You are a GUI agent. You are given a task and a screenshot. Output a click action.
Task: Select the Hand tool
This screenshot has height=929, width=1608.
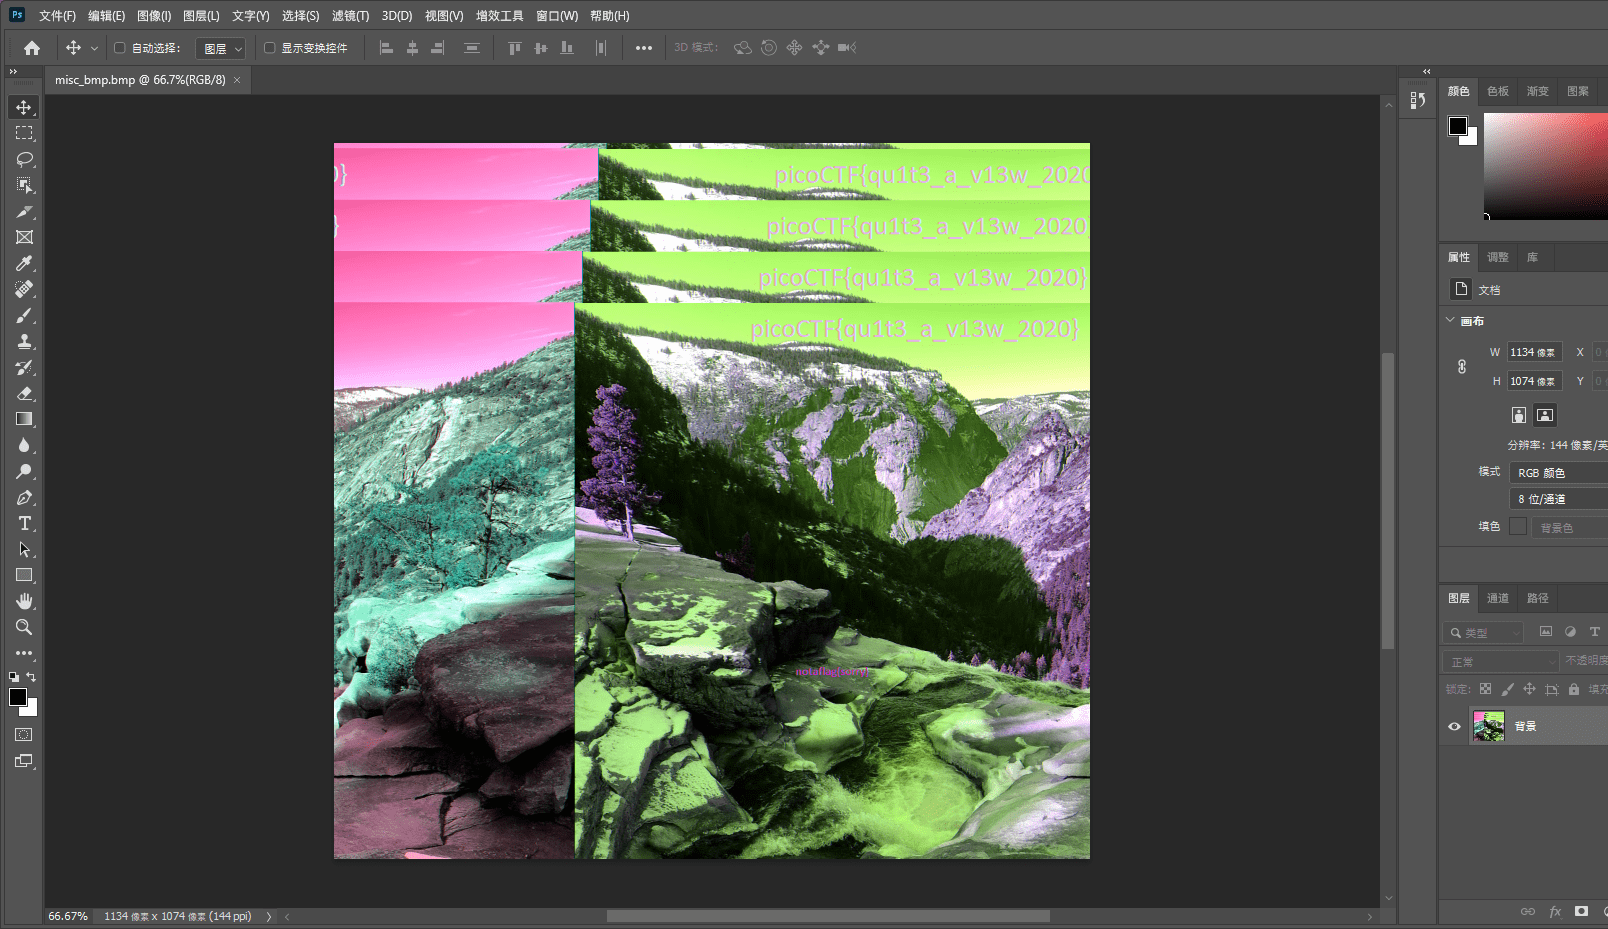[x=24, y=601]
